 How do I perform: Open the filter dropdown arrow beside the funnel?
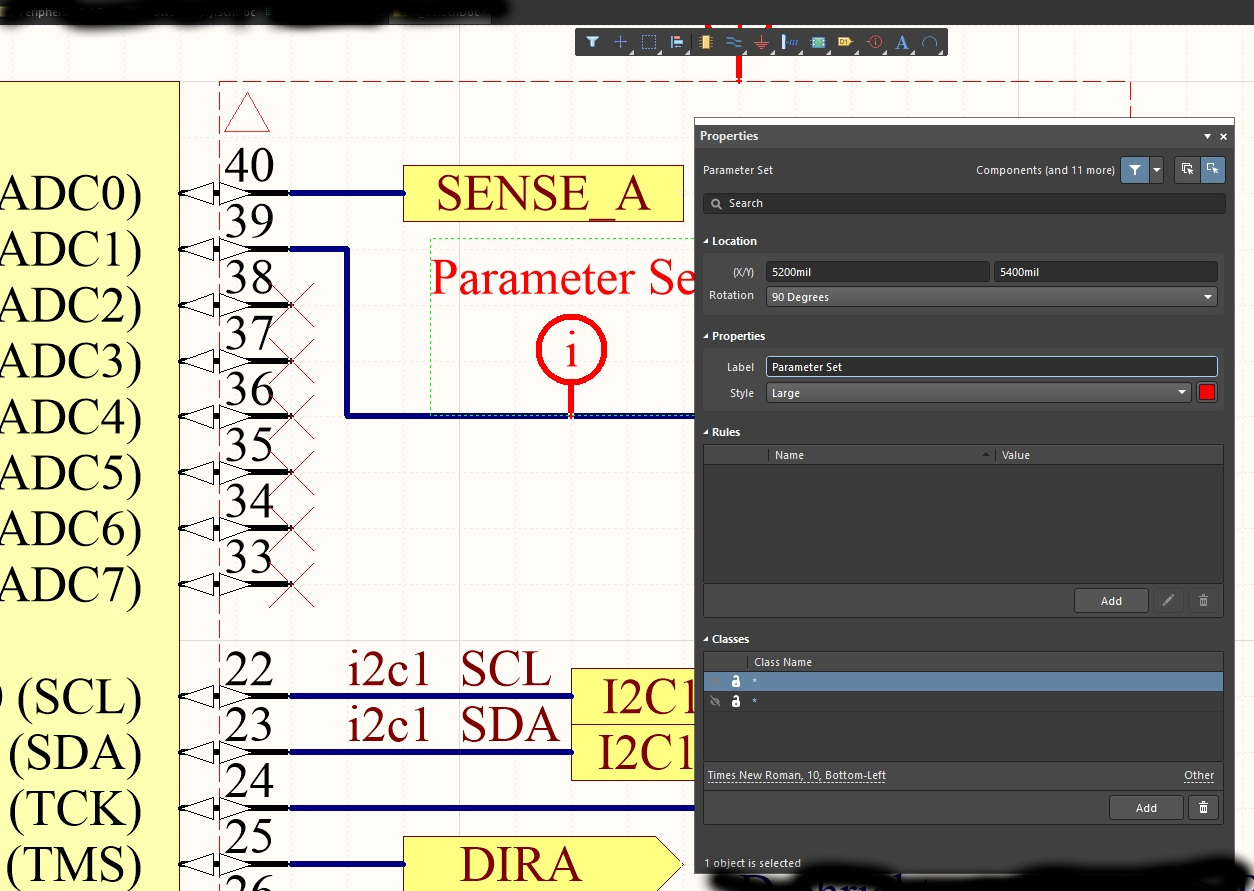coord(1157,170)
